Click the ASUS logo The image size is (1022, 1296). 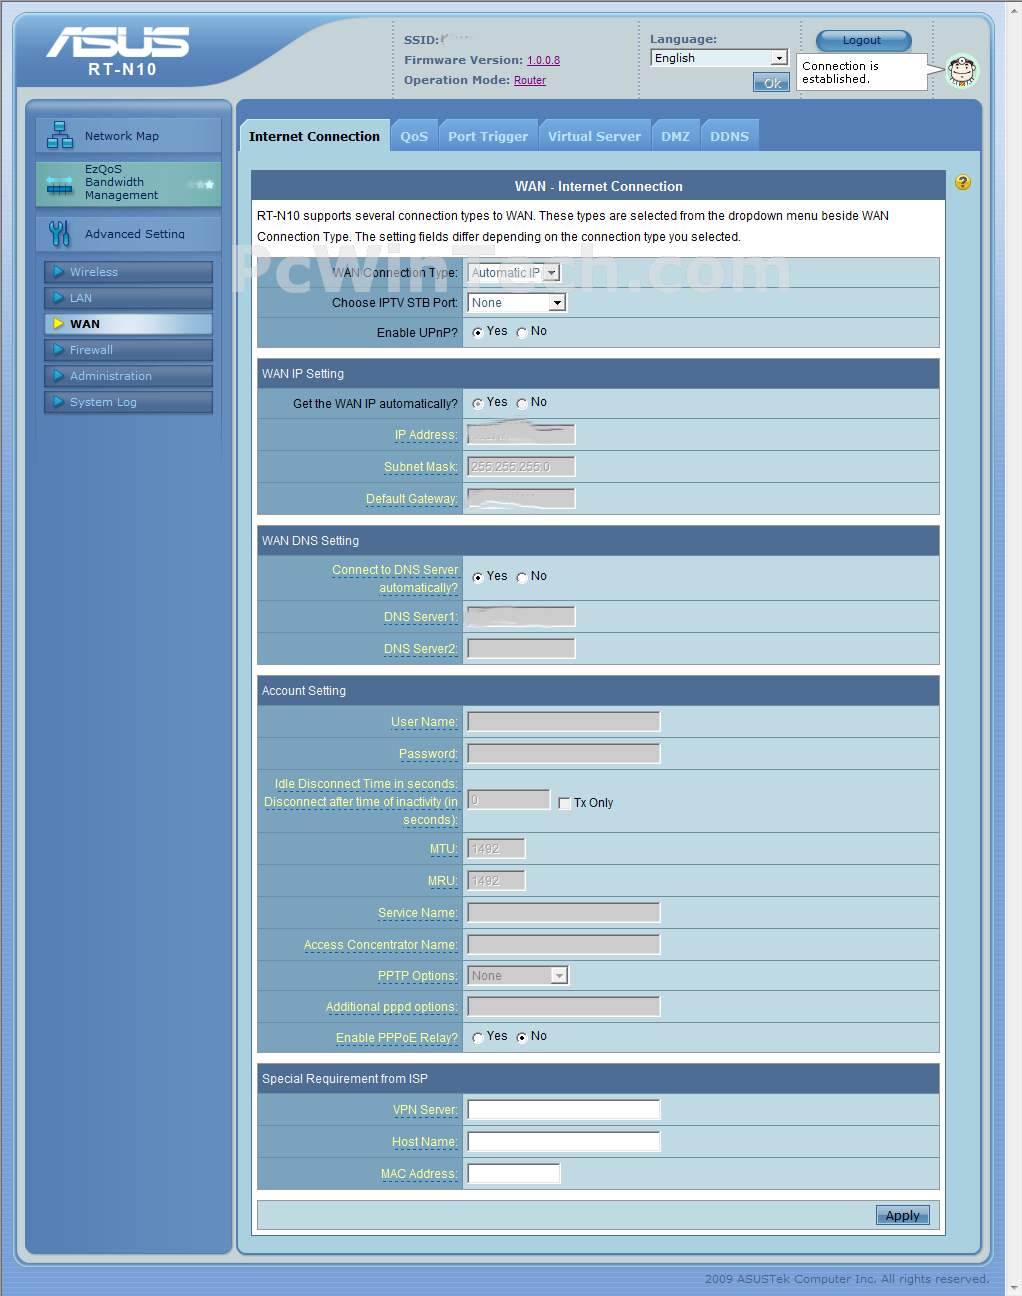click(x=118, y=42)
